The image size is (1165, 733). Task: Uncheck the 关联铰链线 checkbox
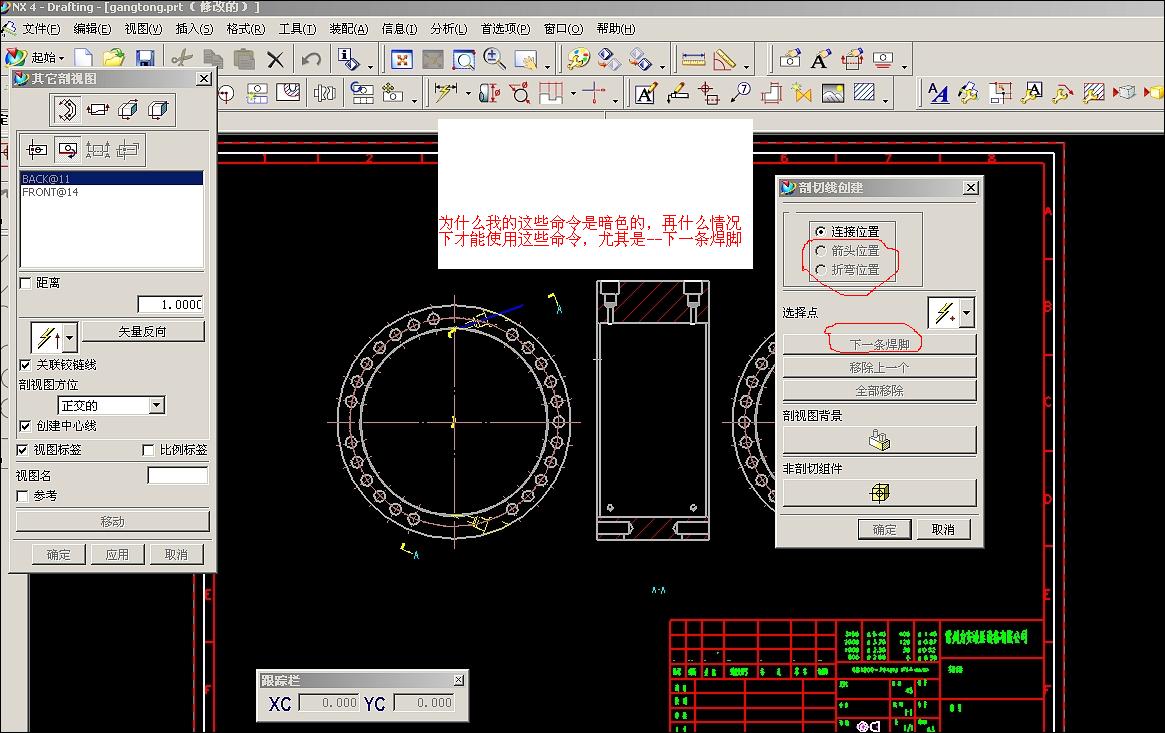tap(25, 365)
